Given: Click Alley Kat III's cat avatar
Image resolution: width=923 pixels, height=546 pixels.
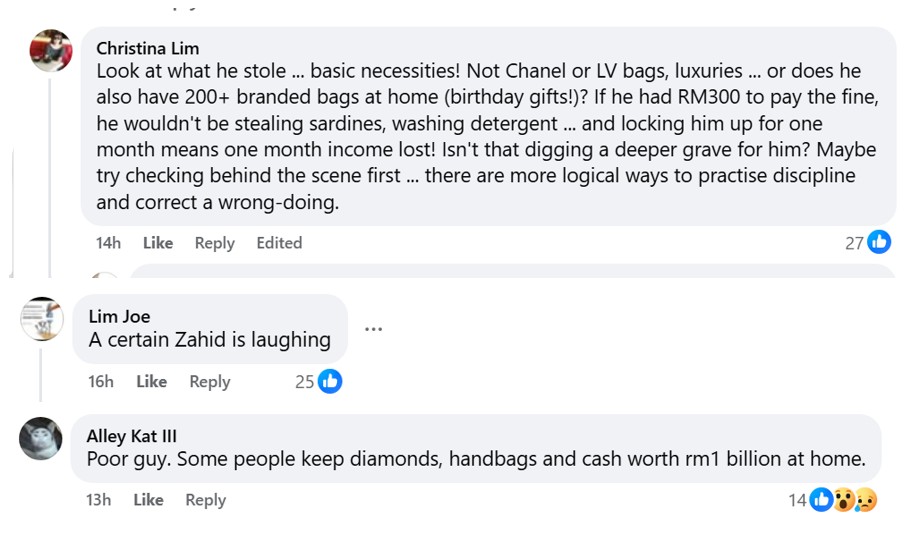Looking at the screenshot, I should pyautogui.click(x=41, y=439).
